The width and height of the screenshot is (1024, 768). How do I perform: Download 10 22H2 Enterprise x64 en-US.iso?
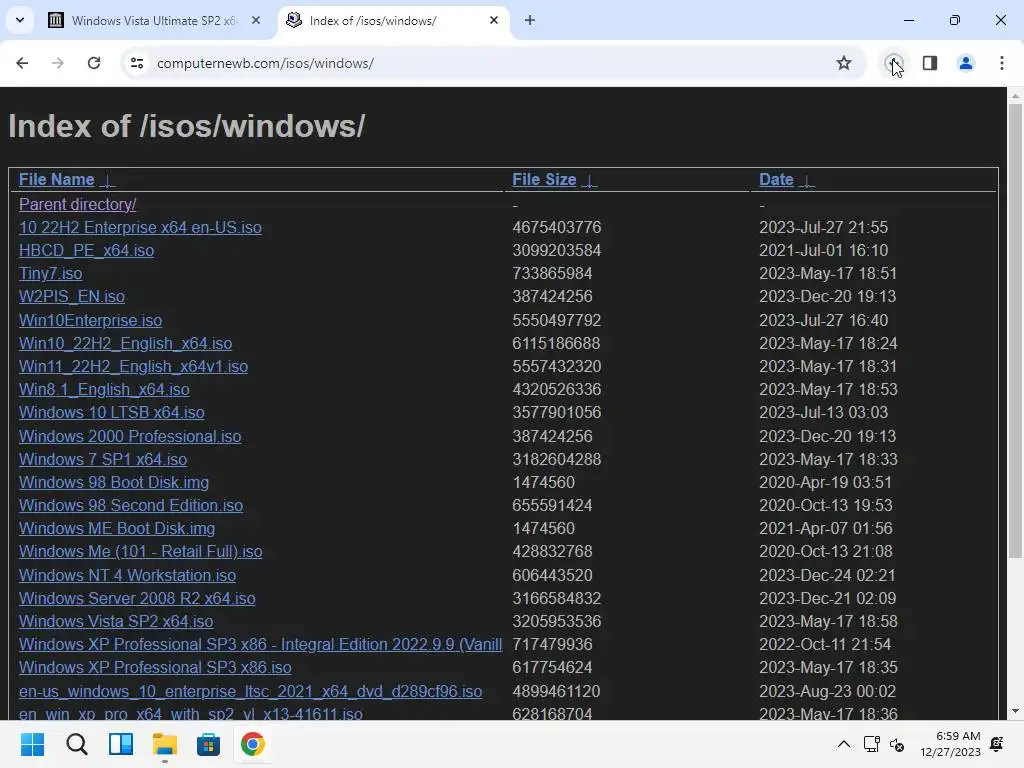(x=140, y=227)
